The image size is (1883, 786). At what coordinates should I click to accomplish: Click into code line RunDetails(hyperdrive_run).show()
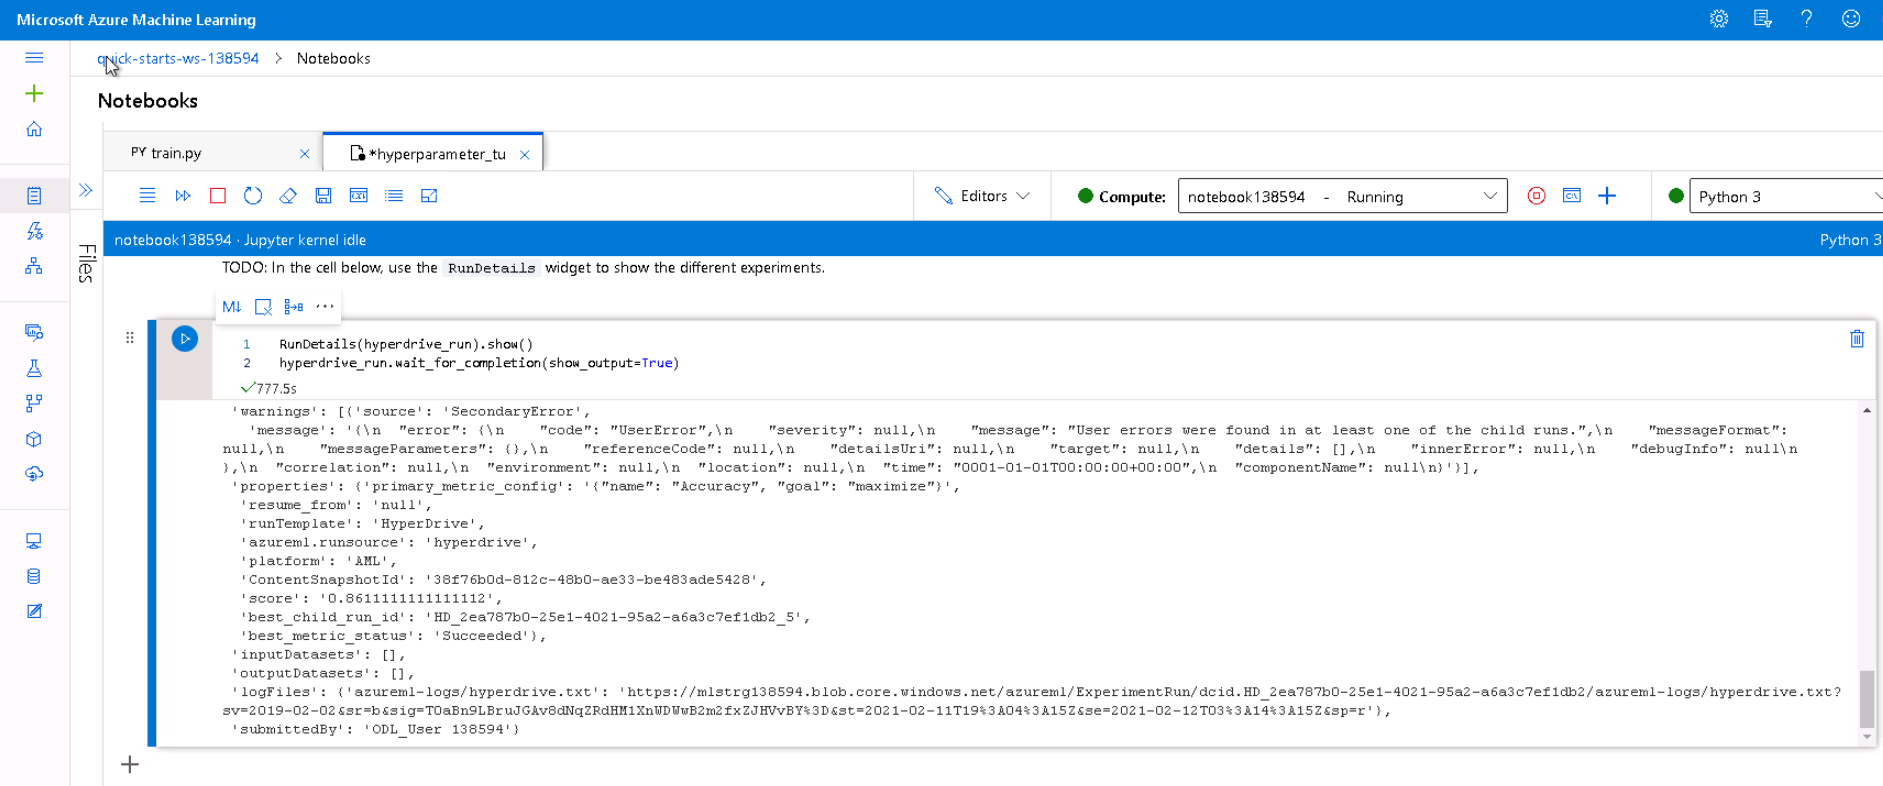click(406, 344)
